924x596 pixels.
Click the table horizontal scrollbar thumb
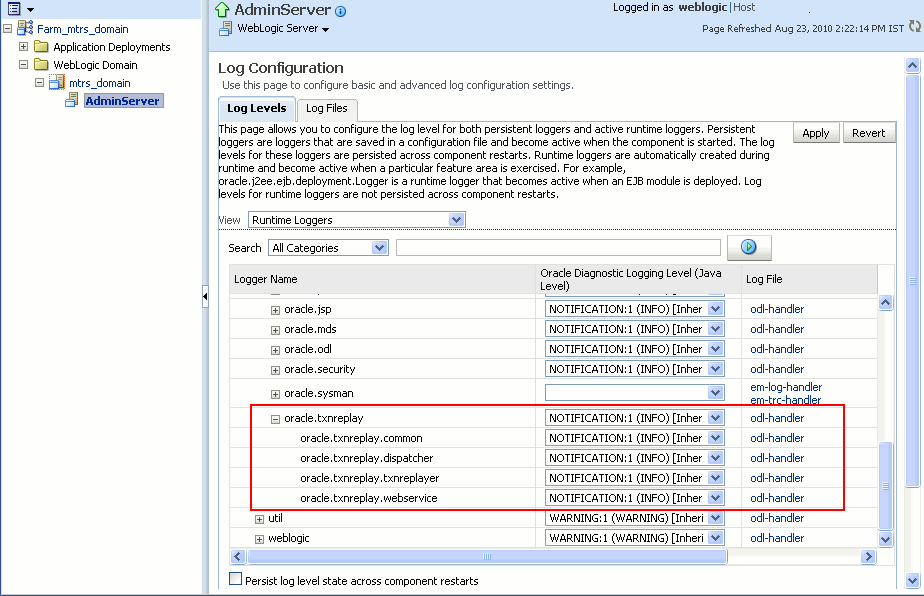point(487,557)
